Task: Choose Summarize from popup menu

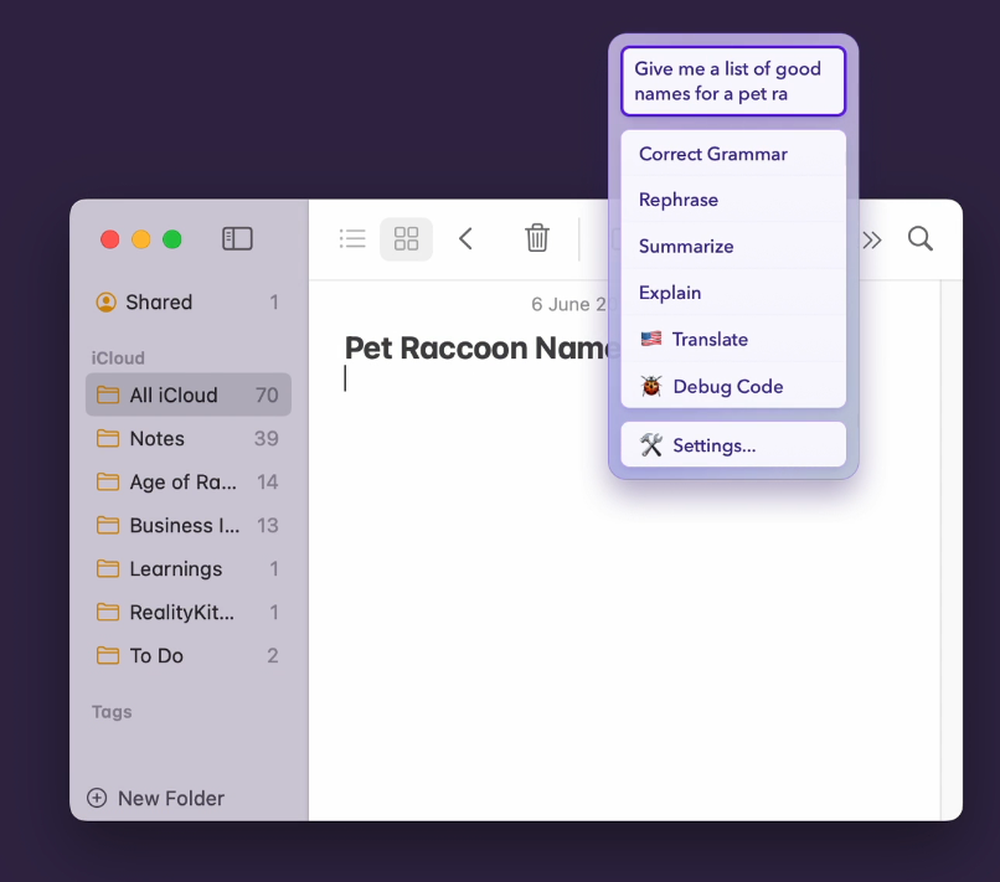Action: click(x=733, y=246)
